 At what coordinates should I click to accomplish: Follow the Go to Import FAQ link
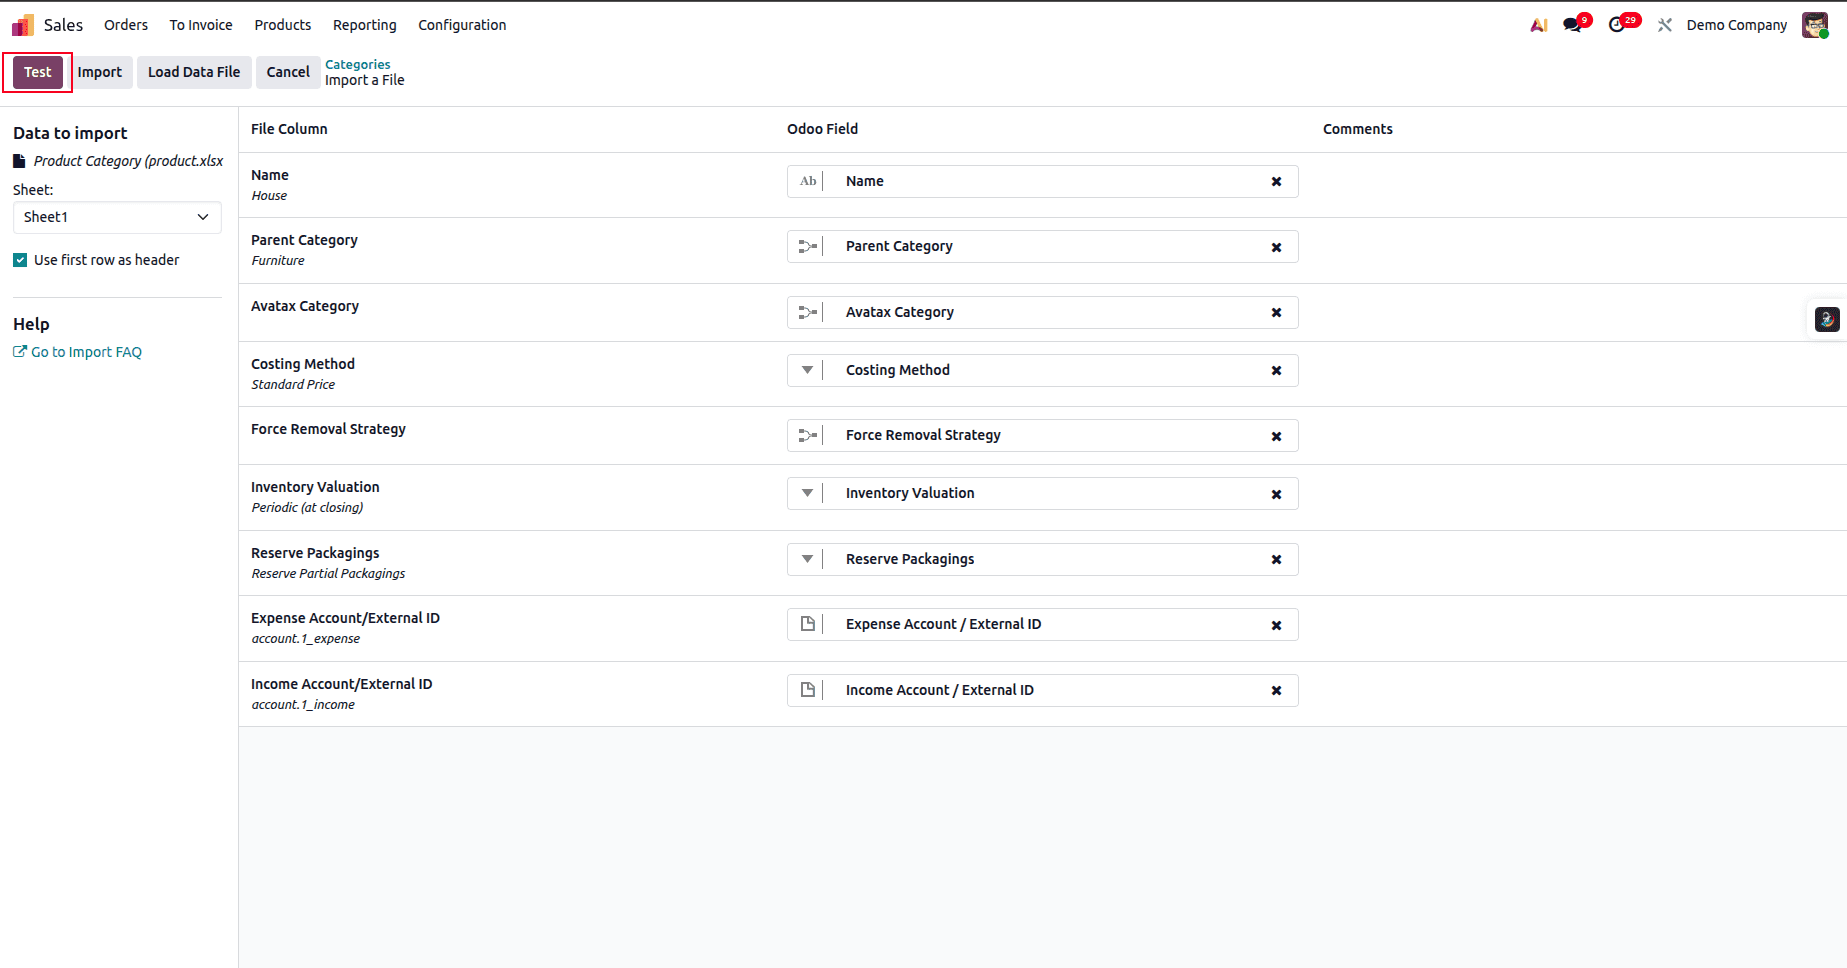coord(85,351)
